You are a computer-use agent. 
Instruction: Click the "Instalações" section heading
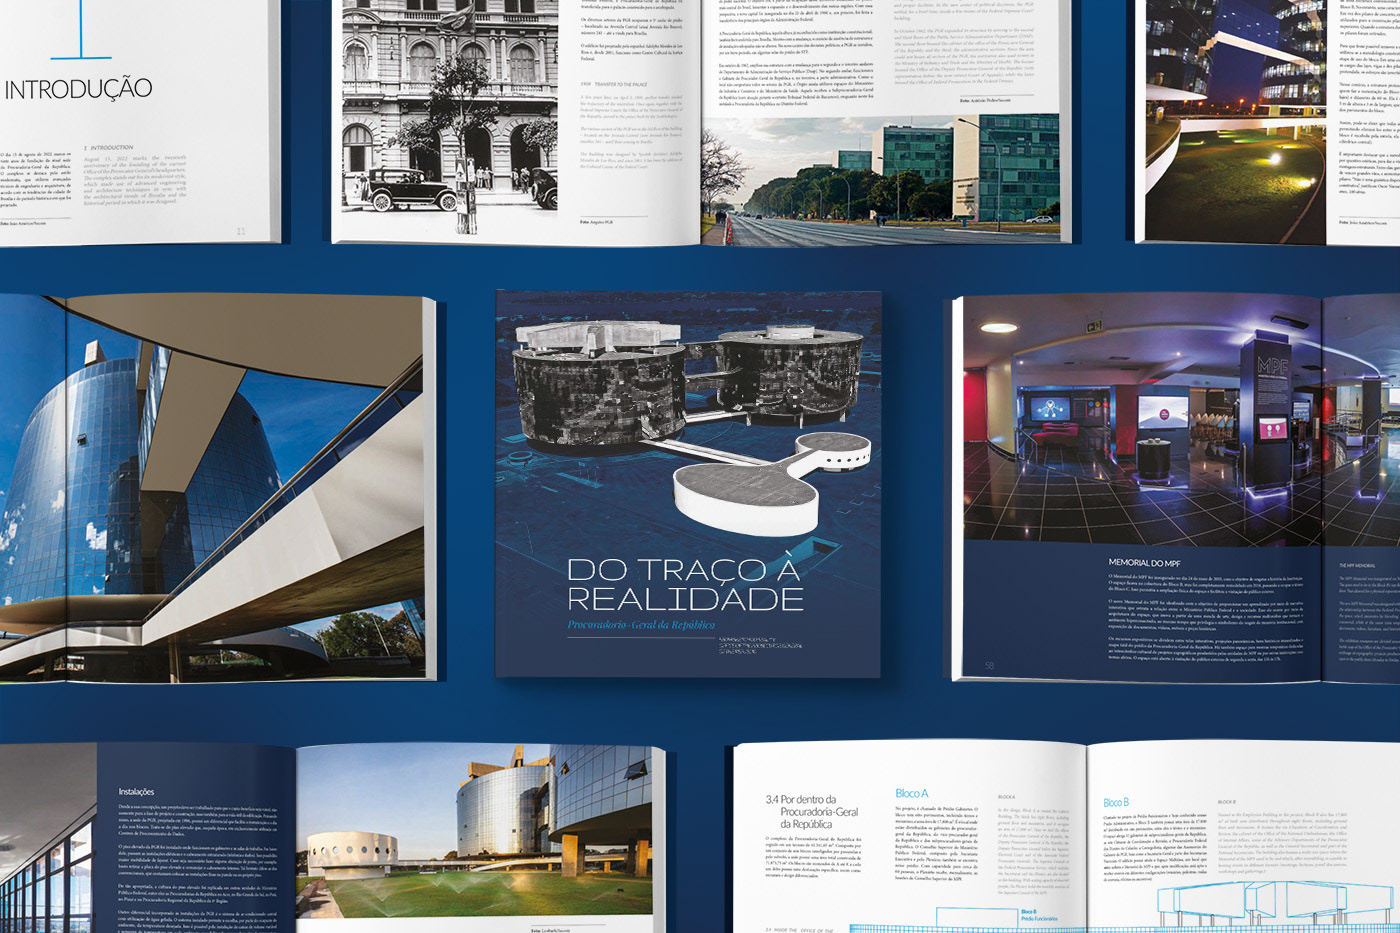137,792
